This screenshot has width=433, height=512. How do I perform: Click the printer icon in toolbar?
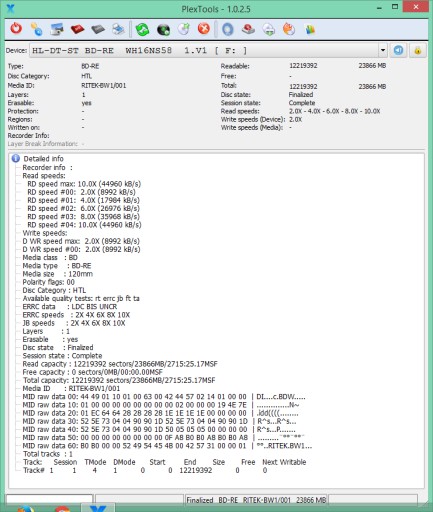pyautogui.click(x=118, y=29)
